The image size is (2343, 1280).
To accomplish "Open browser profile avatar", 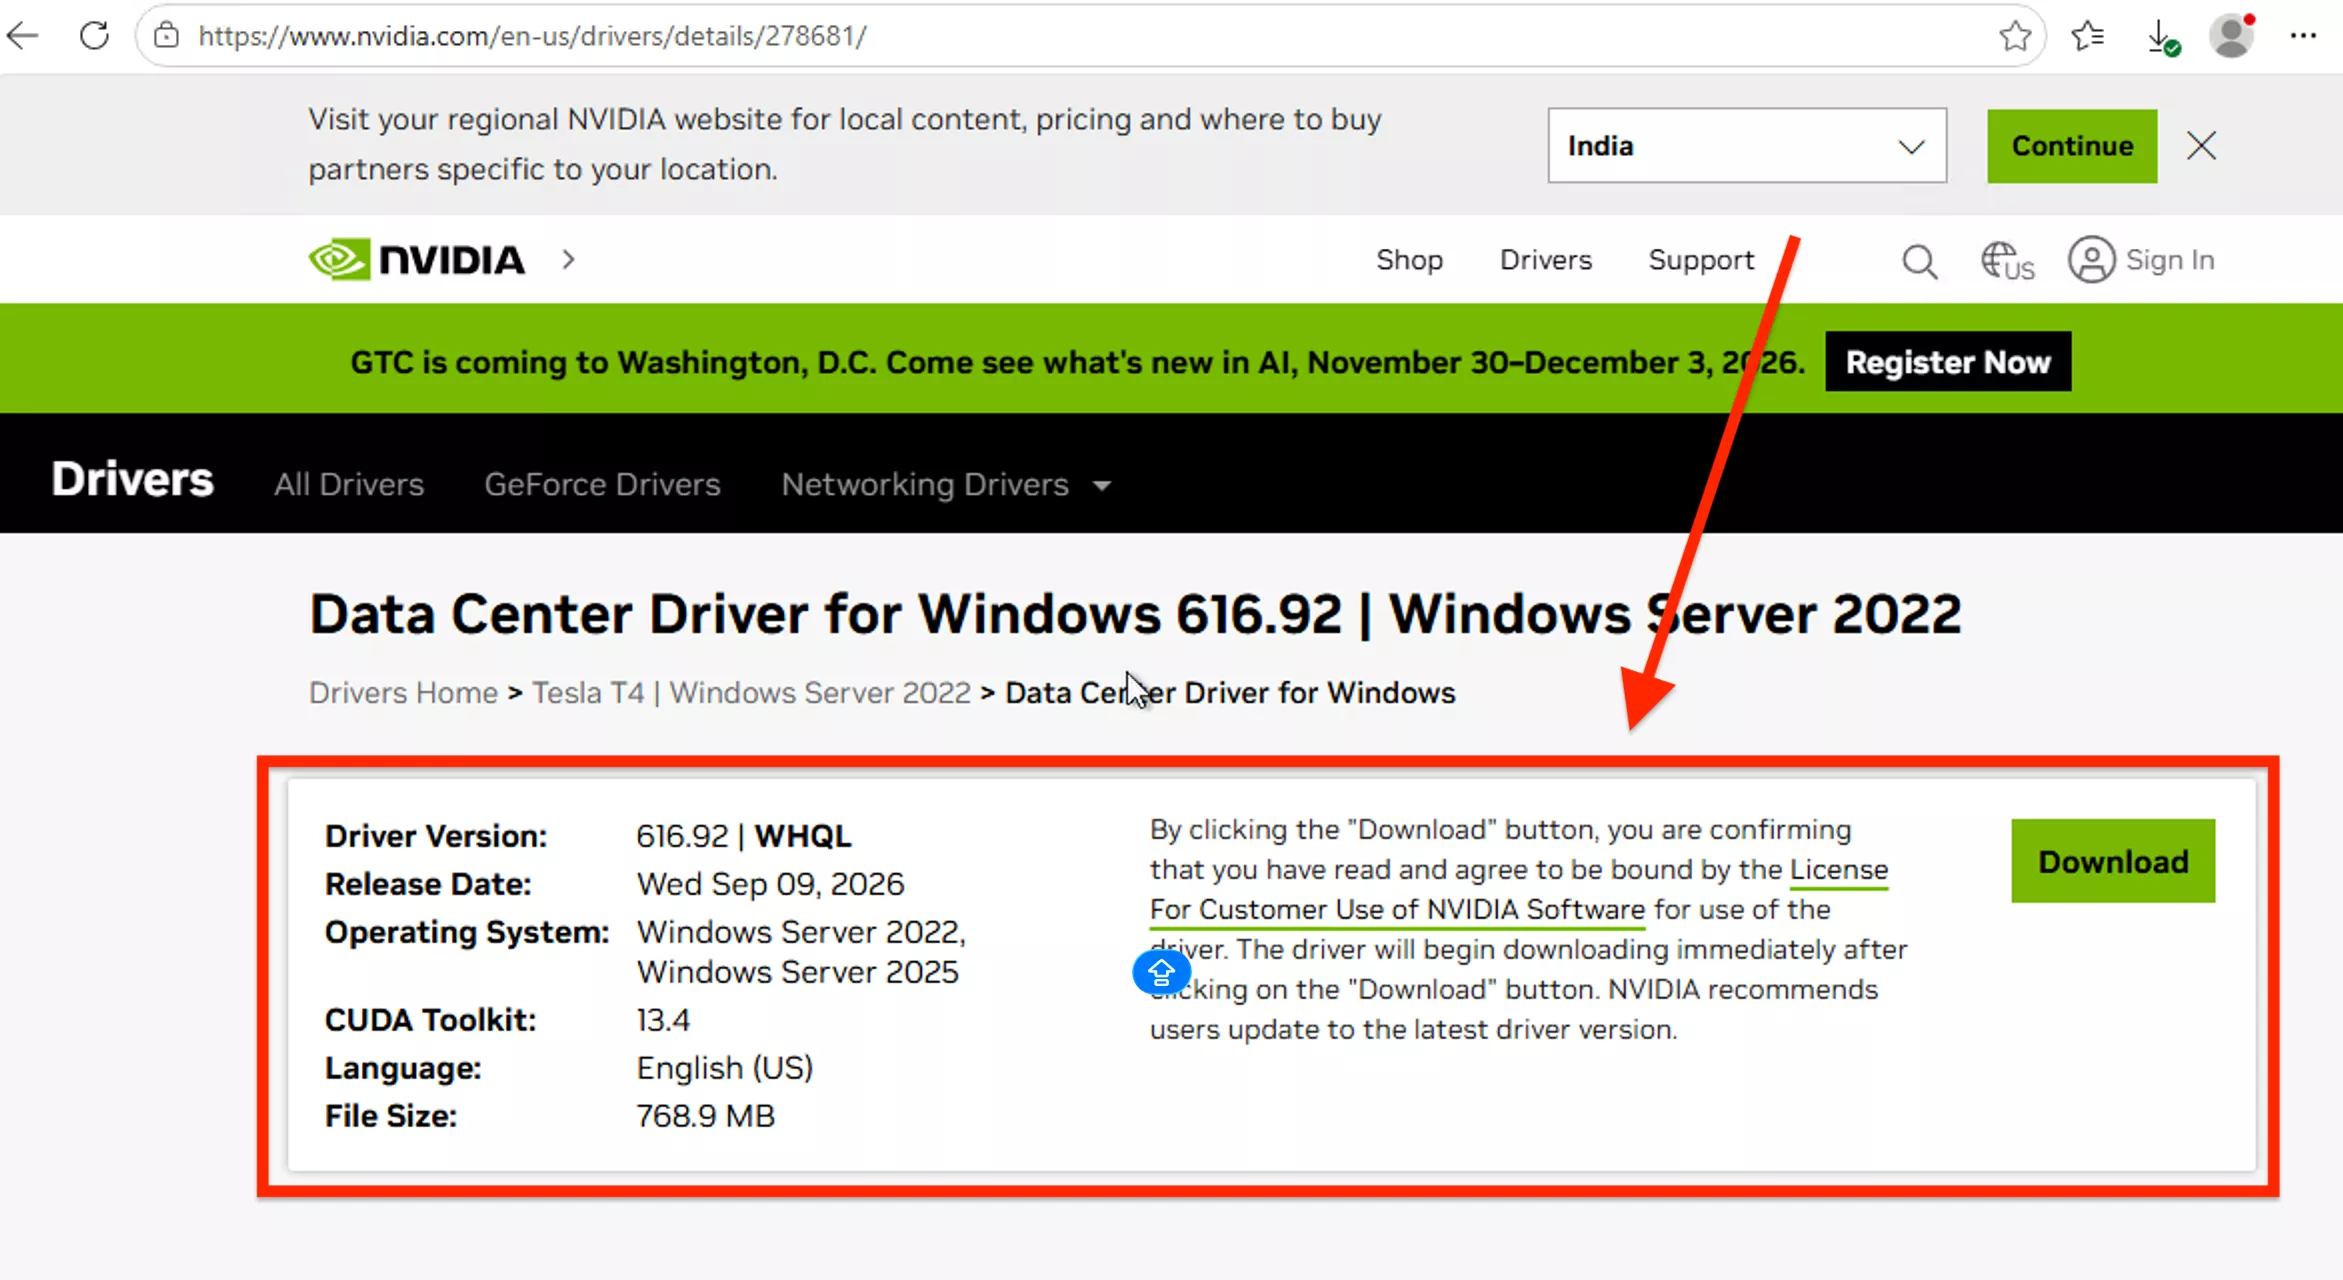I will pyautogui.click(x=2232, y=36).
